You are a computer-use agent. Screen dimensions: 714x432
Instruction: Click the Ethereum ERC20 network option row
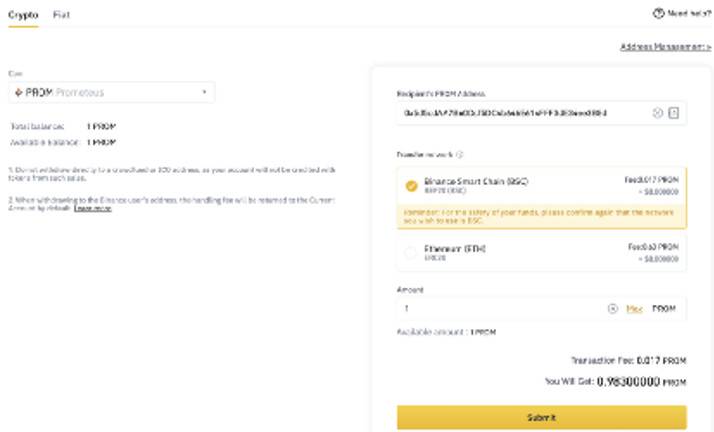[x=541, y=253]
